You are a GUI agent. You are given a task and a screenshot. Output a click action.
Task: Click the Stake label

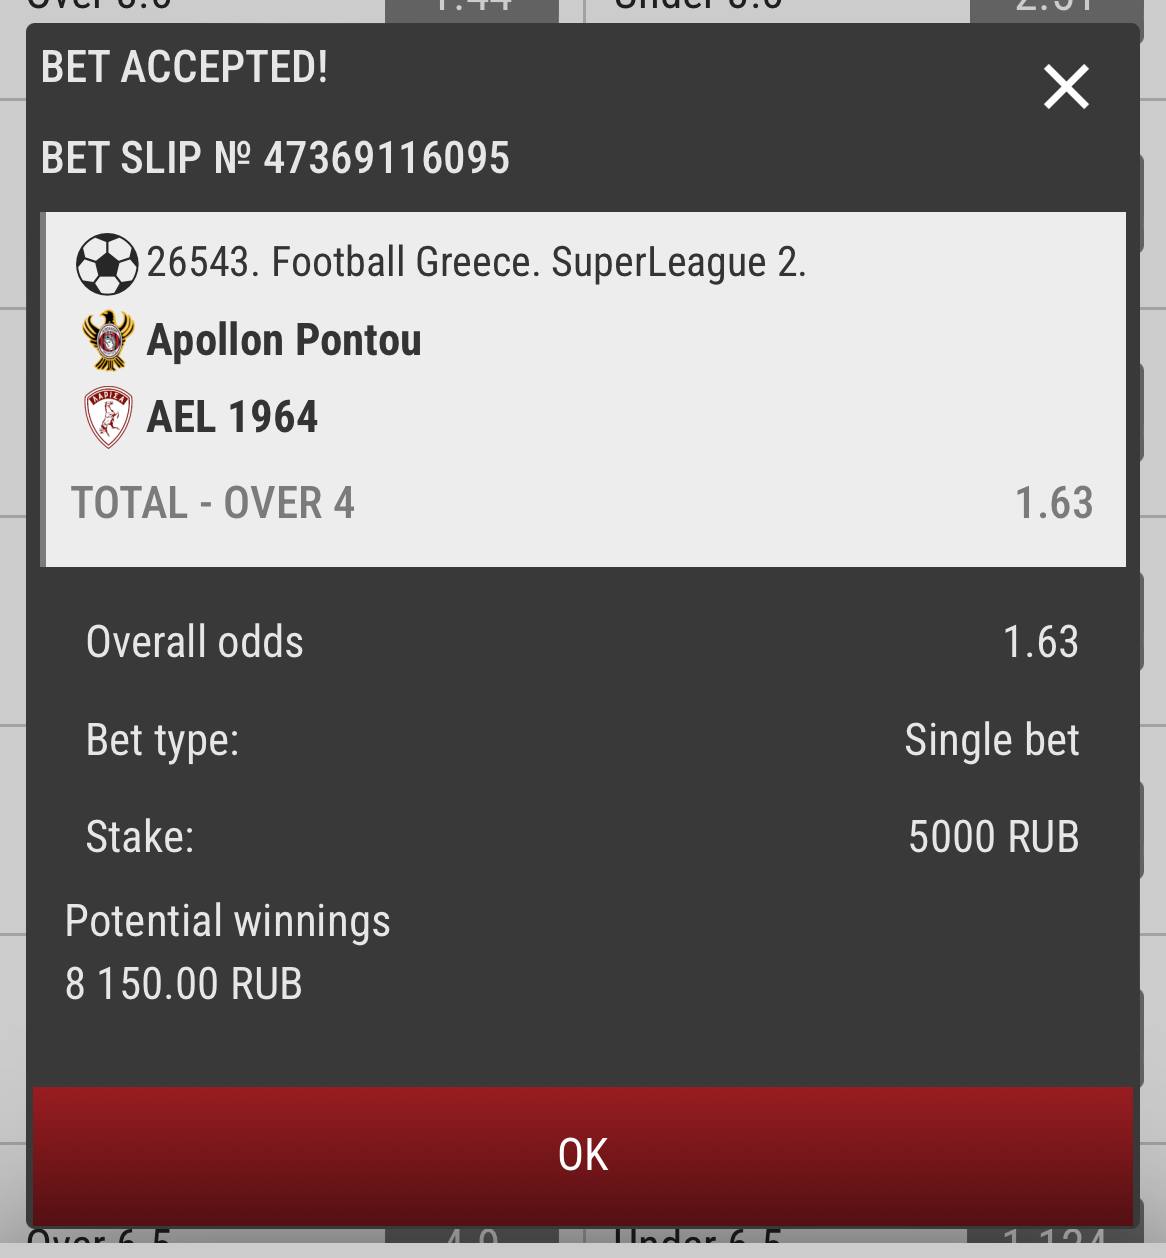(140, 837)
